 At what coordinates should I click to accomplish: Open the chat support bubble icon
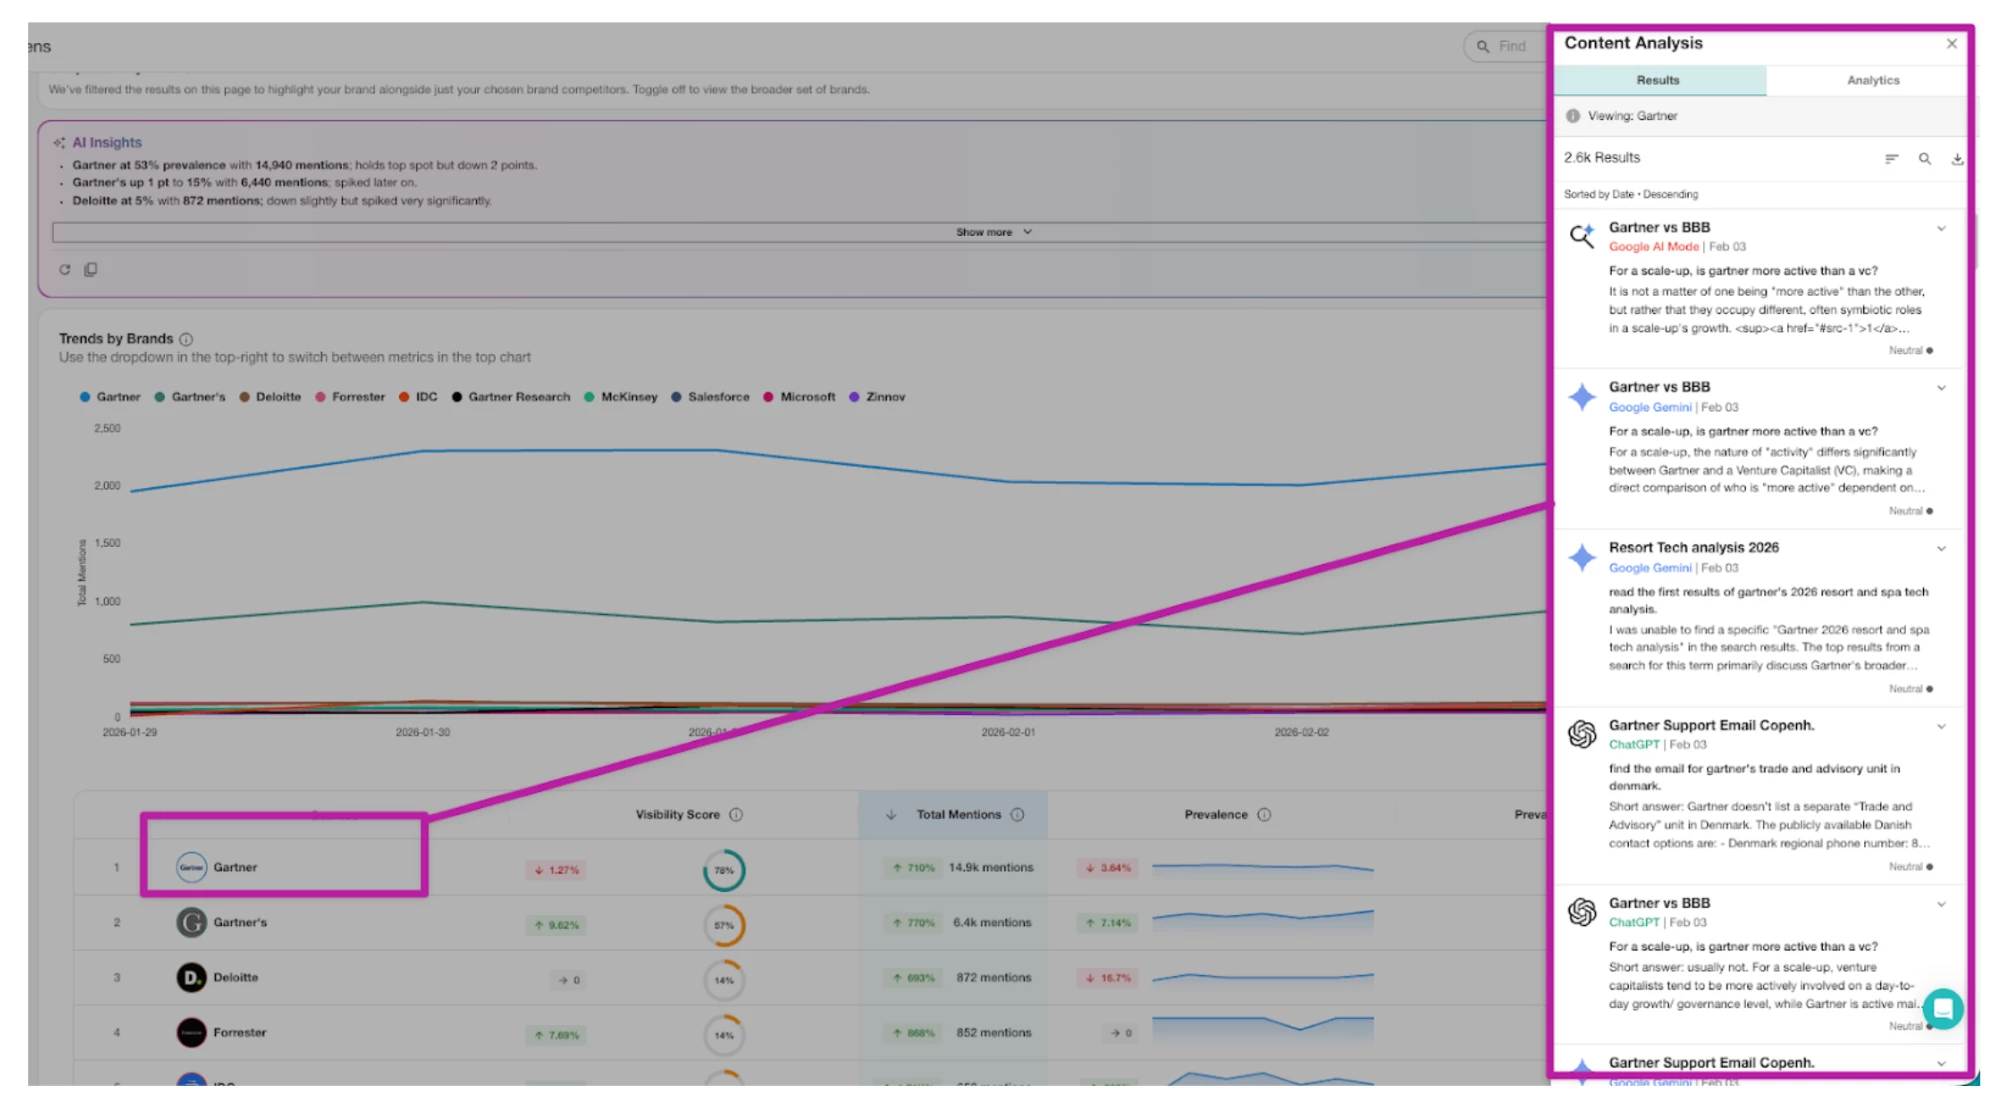coord(1942,1009)
